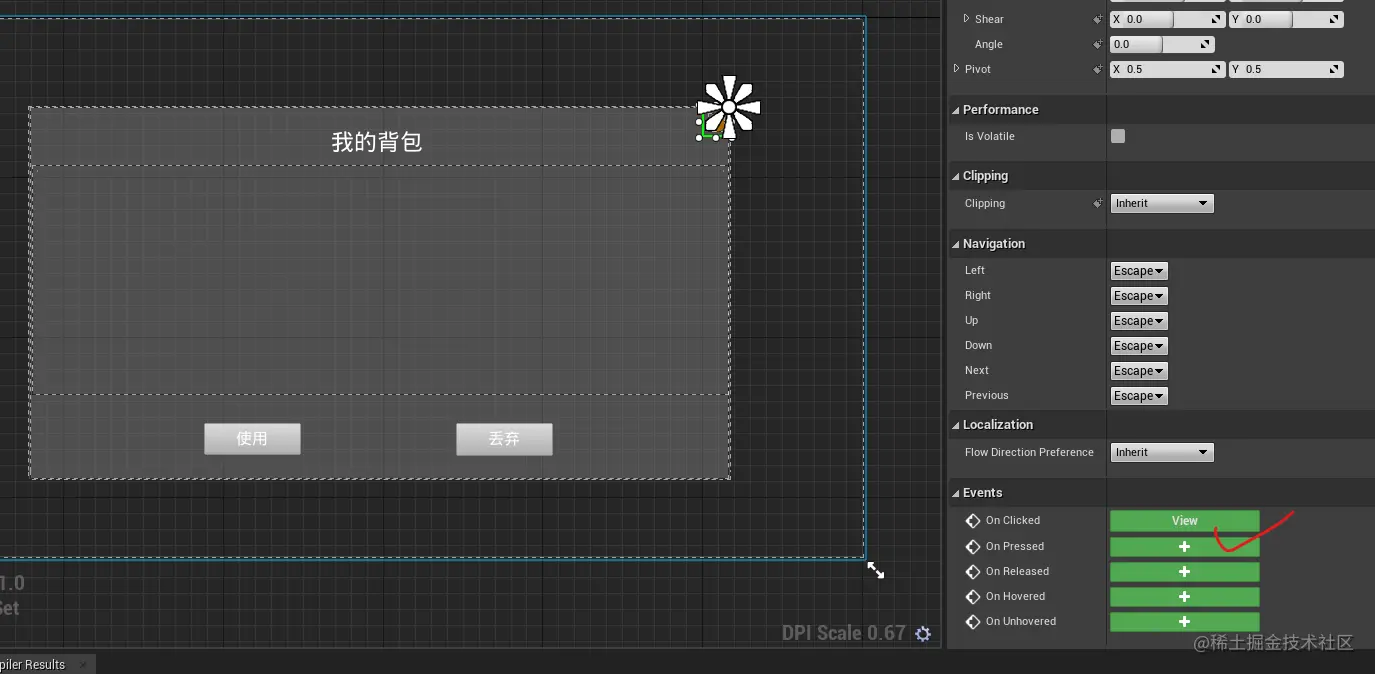Click the flower-shaped anchor medallion
The width and height of the screenshot is (1375, 674).
coord(729,107)
